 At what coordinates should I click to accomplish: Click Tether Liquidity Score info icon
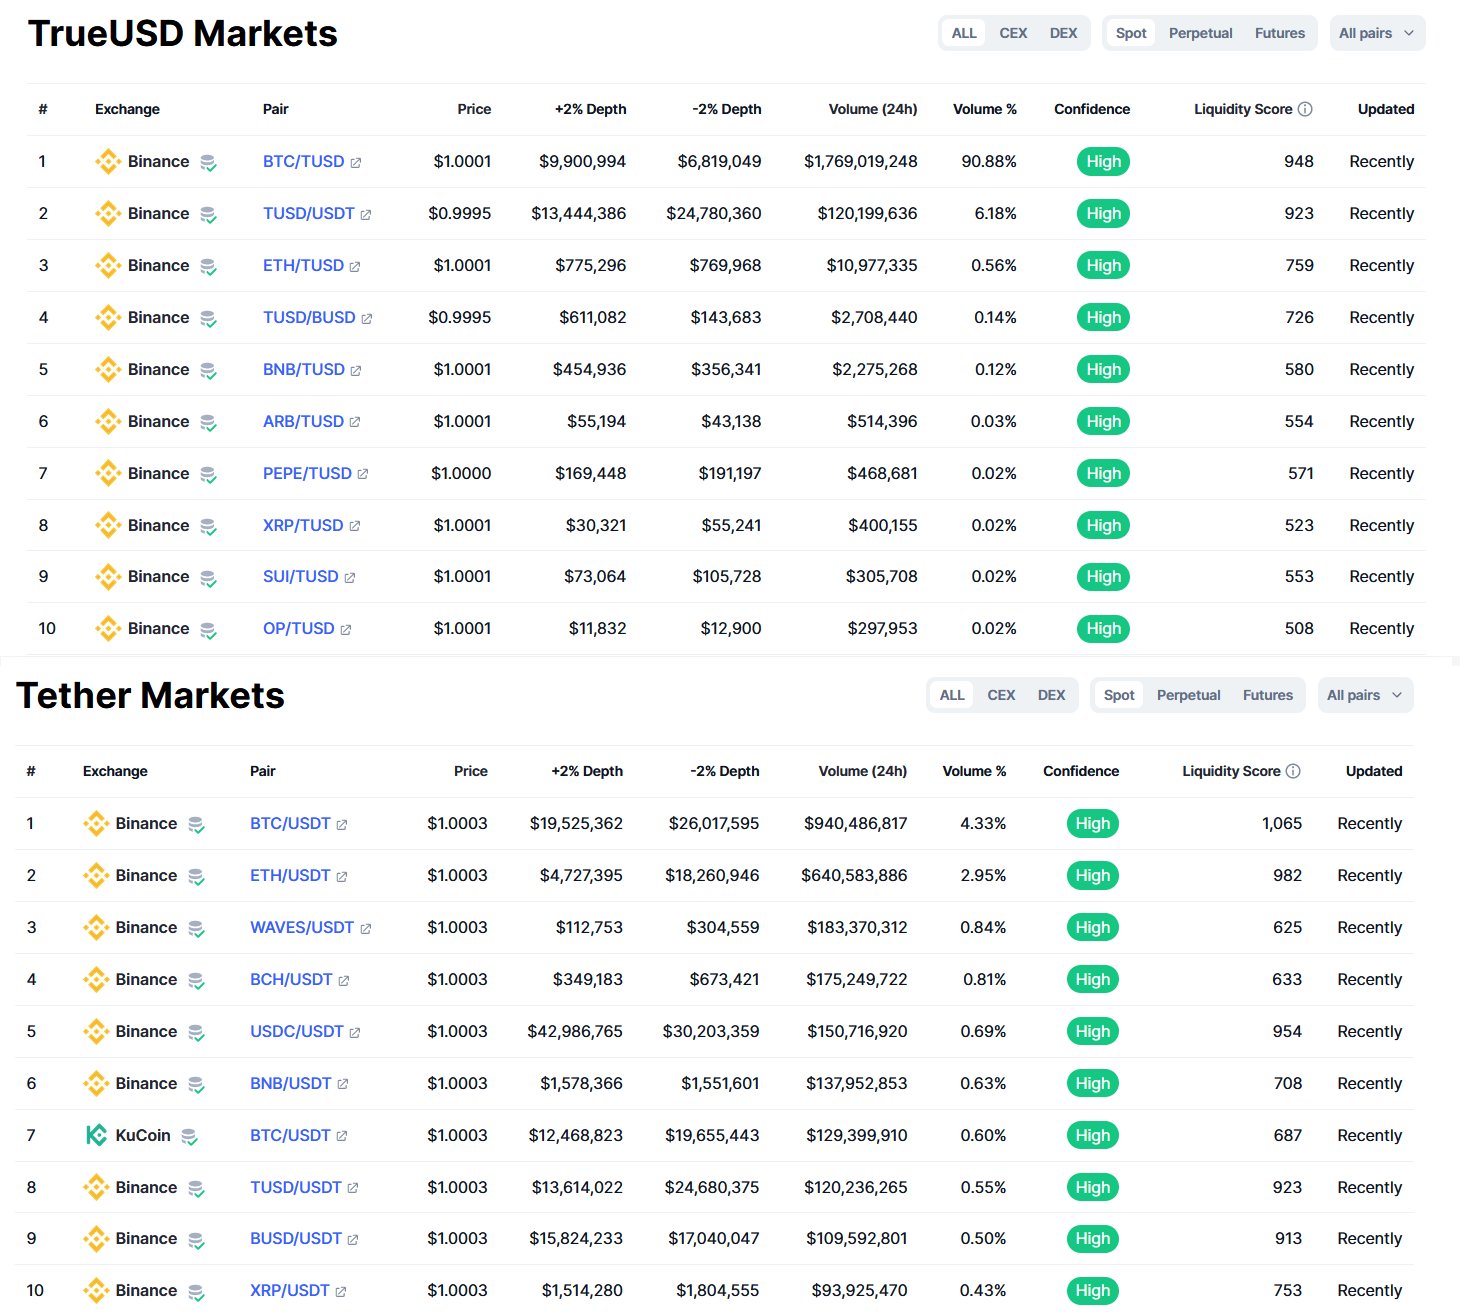pyautogui.click(x=1293, y=771)
